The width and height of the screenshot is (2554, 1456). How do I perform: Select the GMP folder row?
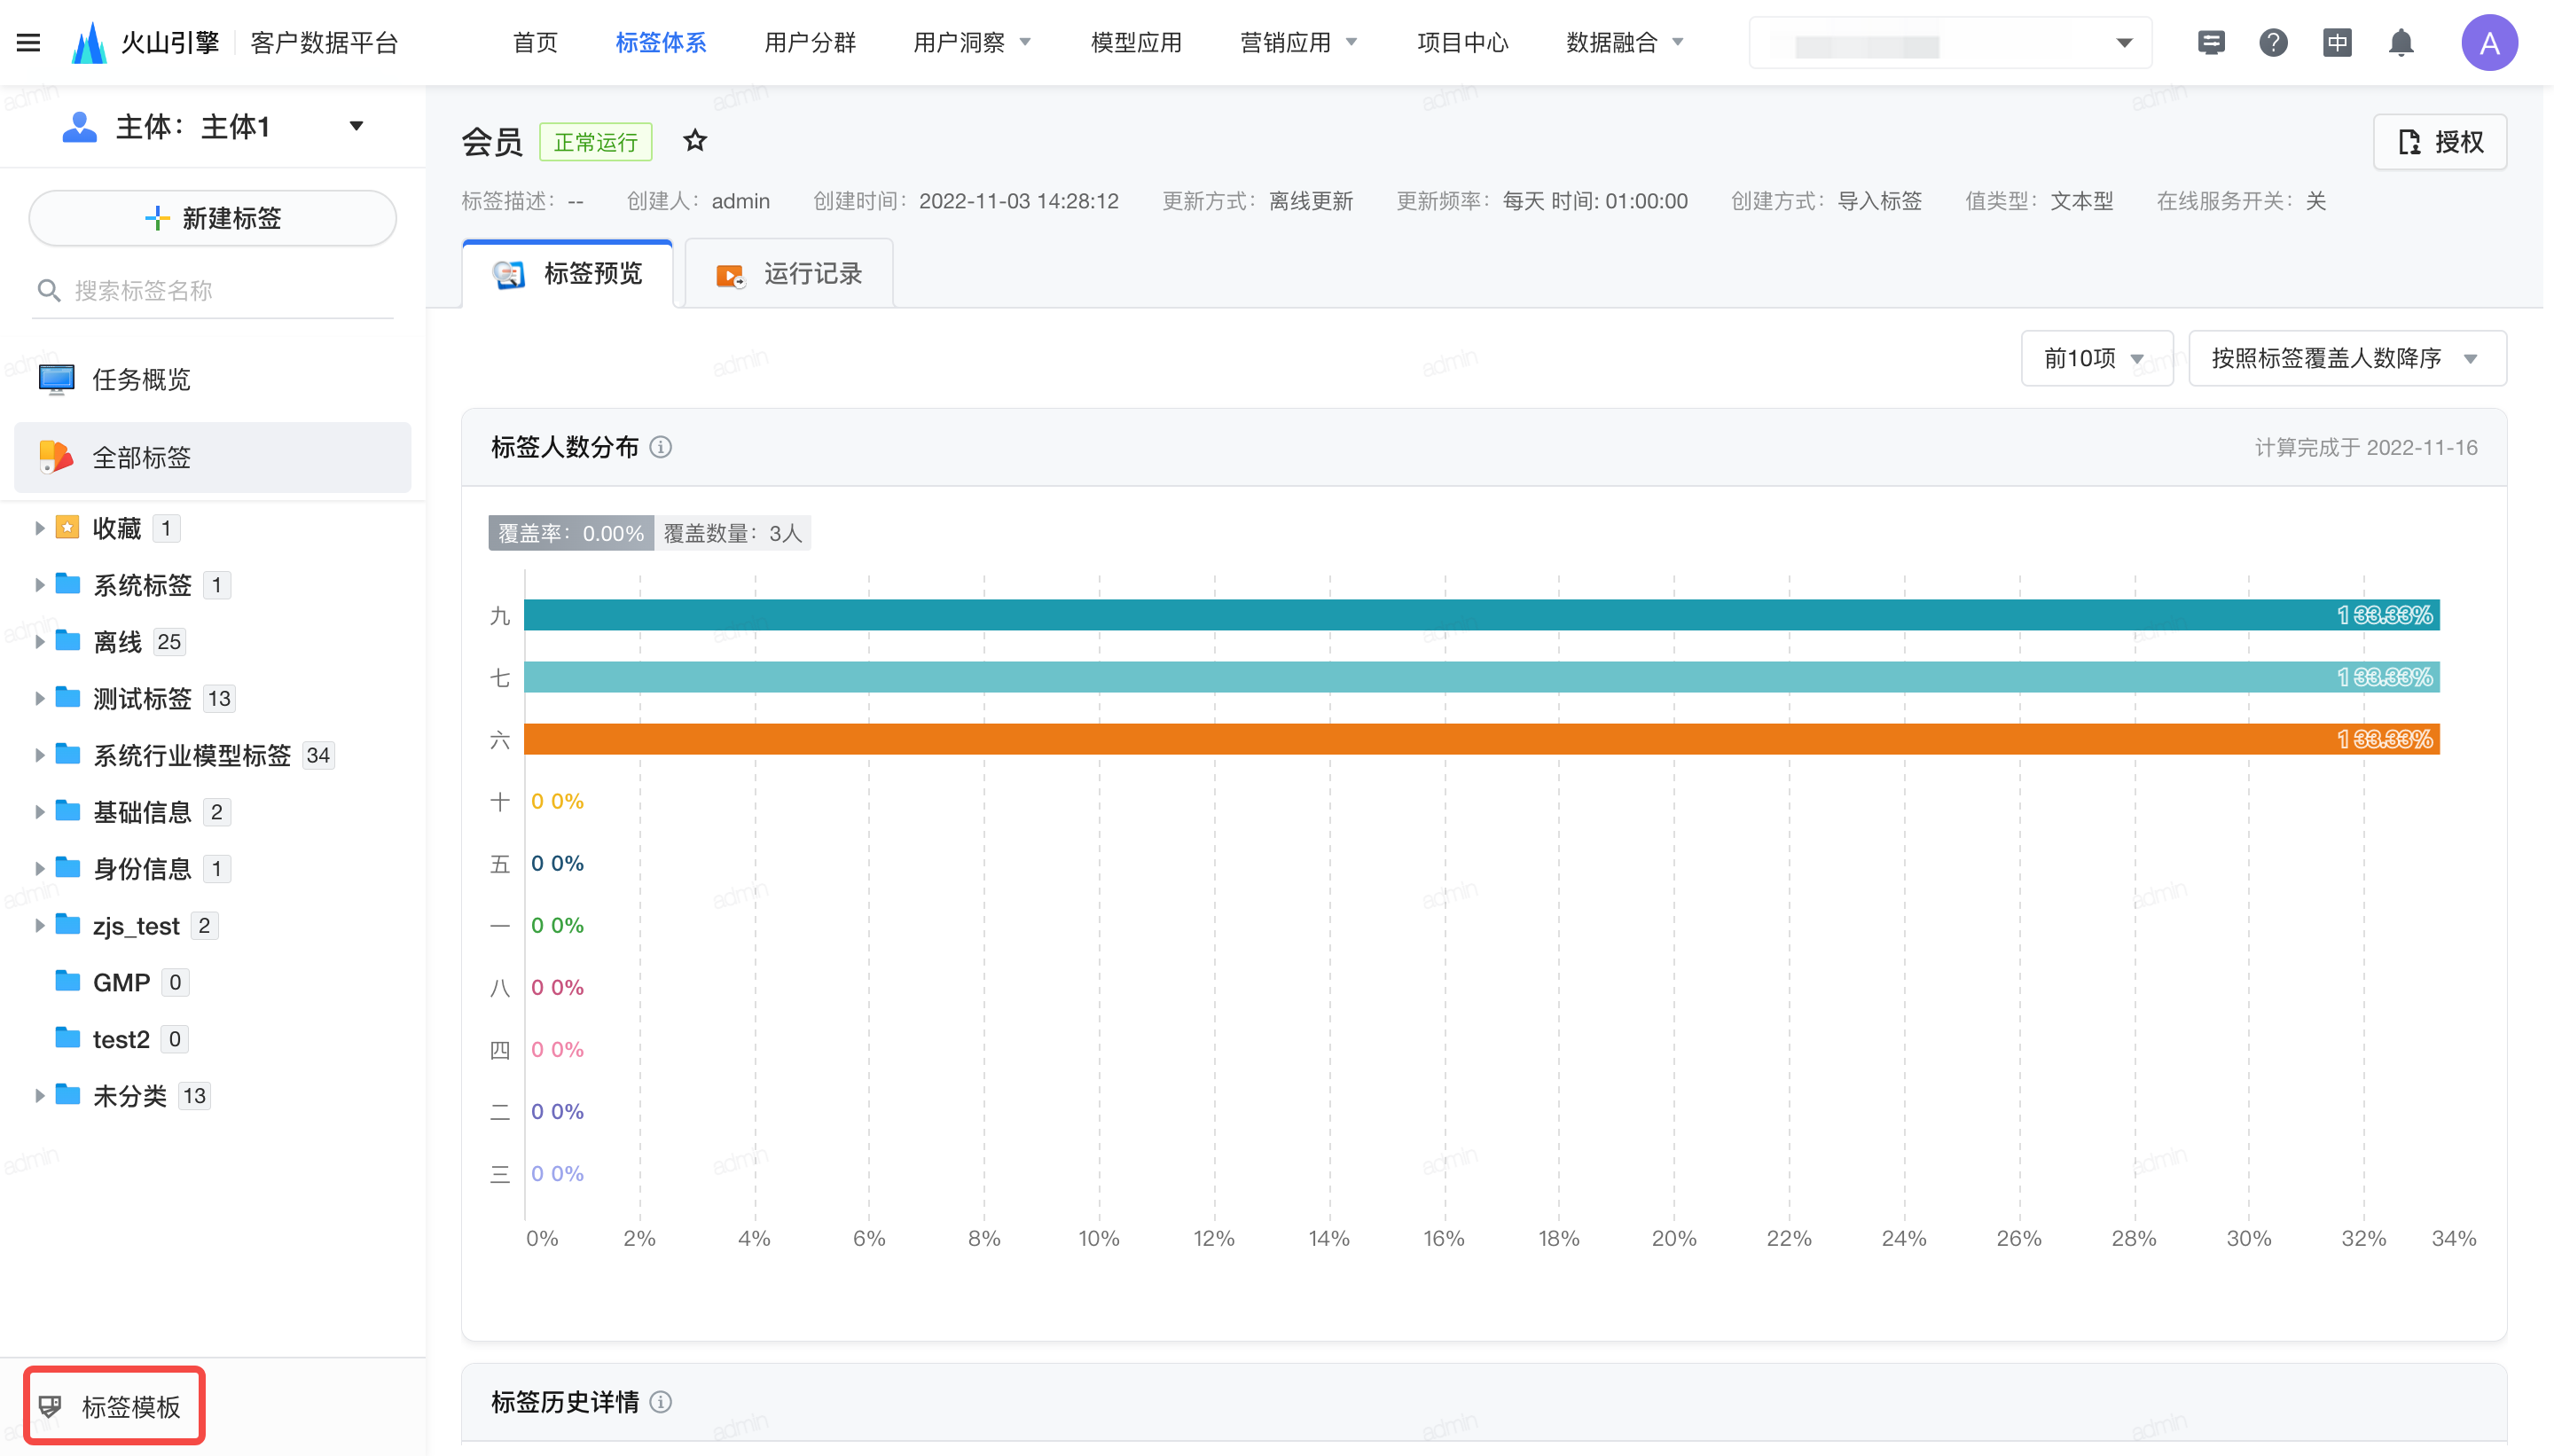pyautogui.click(x=213, y=982)
